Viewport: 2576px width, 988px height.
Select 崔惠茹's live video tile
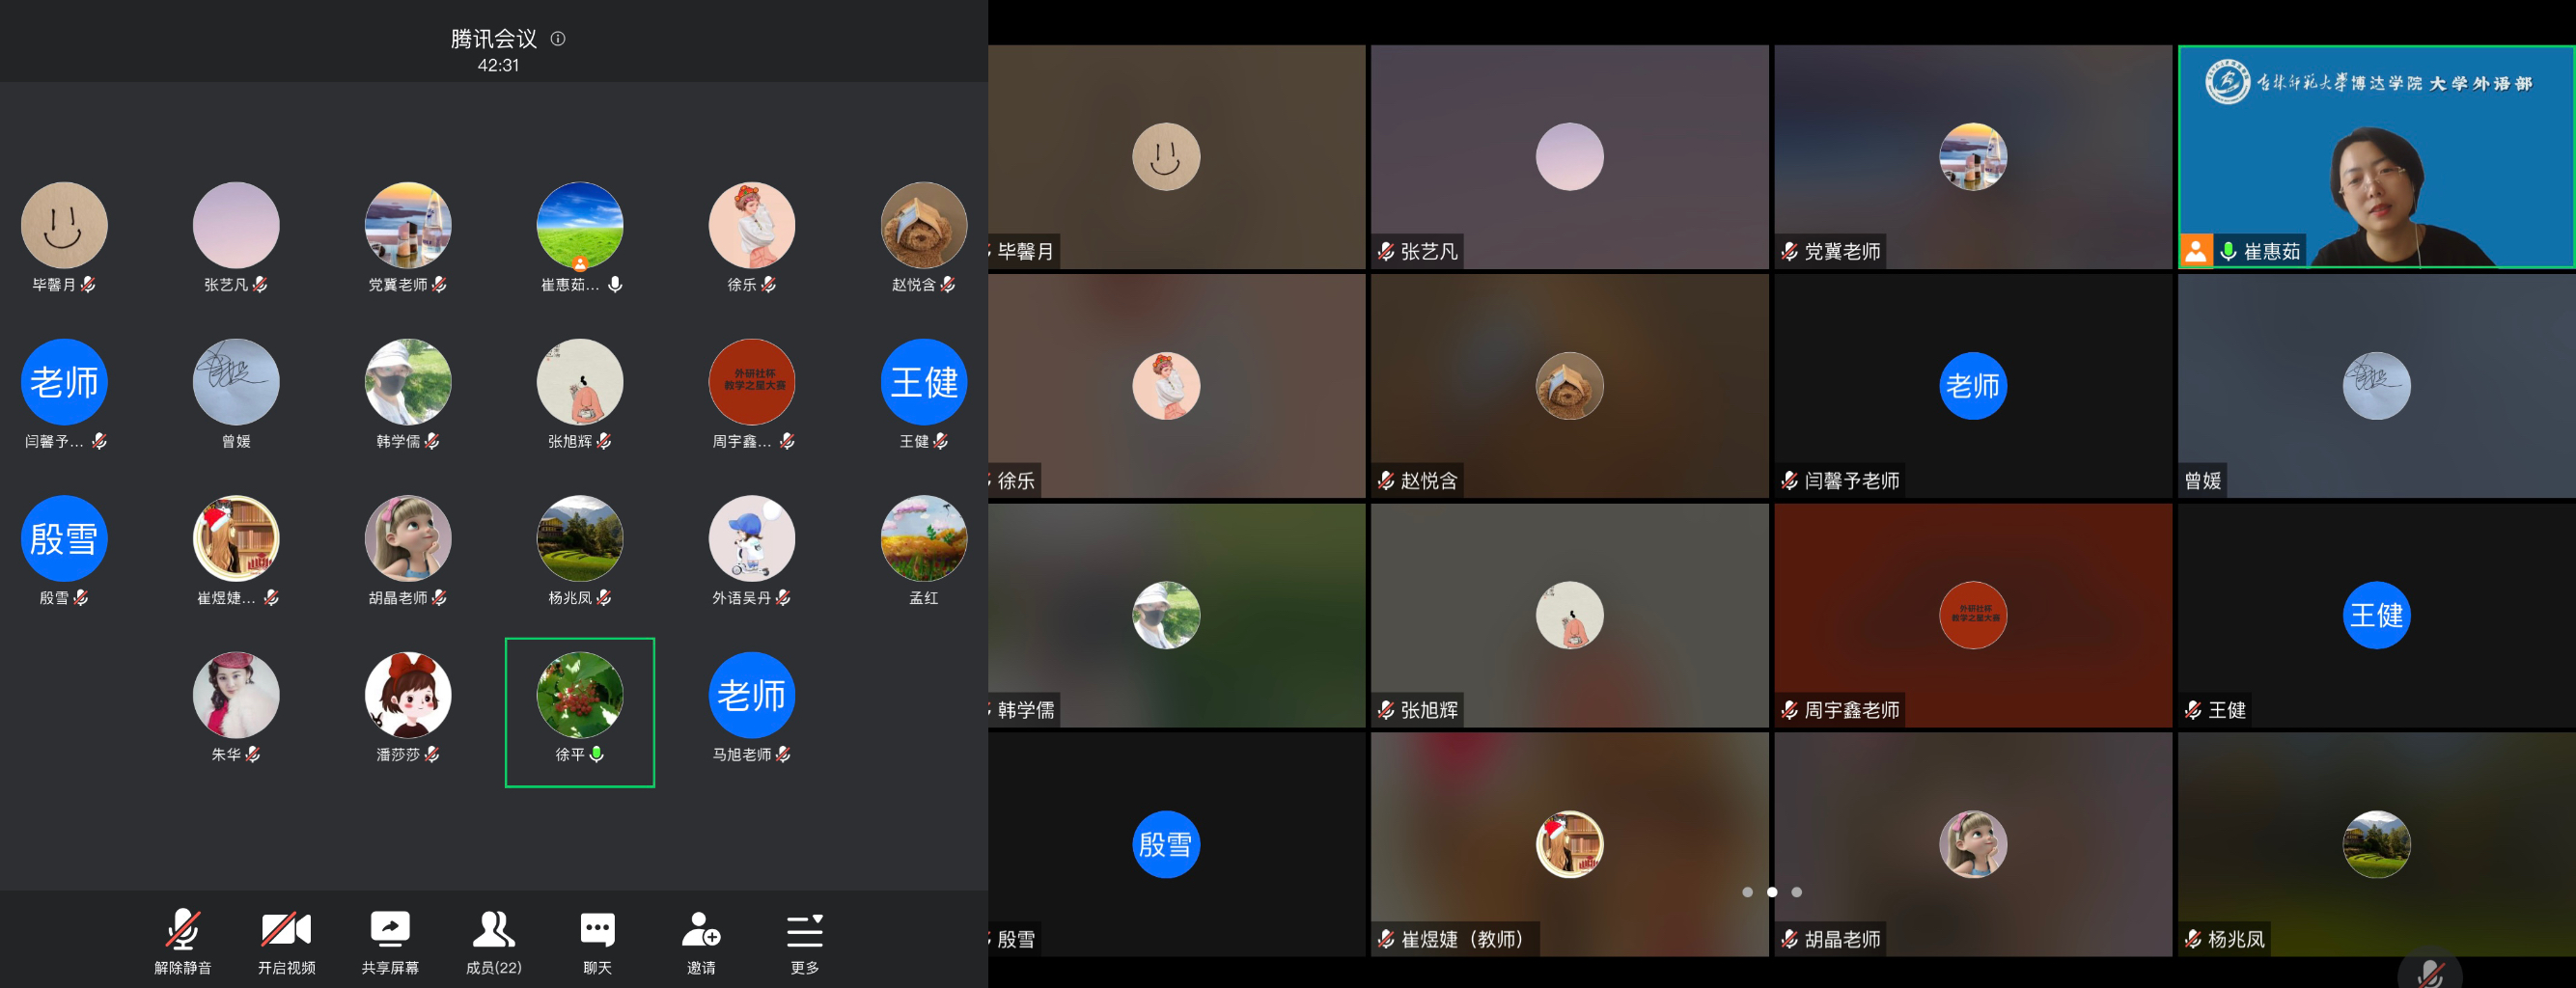pyautogui.click(x=2375, y=157)
